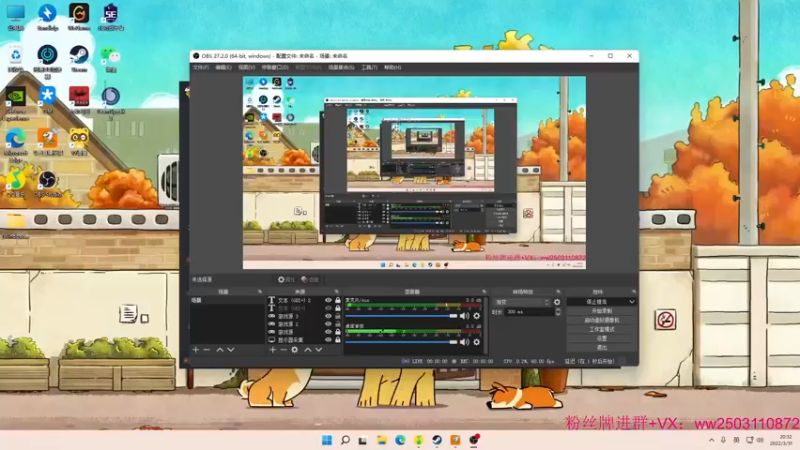The image size is (800, 450).
Task: Remove selected source with minus icon
Action: point(284,350)
